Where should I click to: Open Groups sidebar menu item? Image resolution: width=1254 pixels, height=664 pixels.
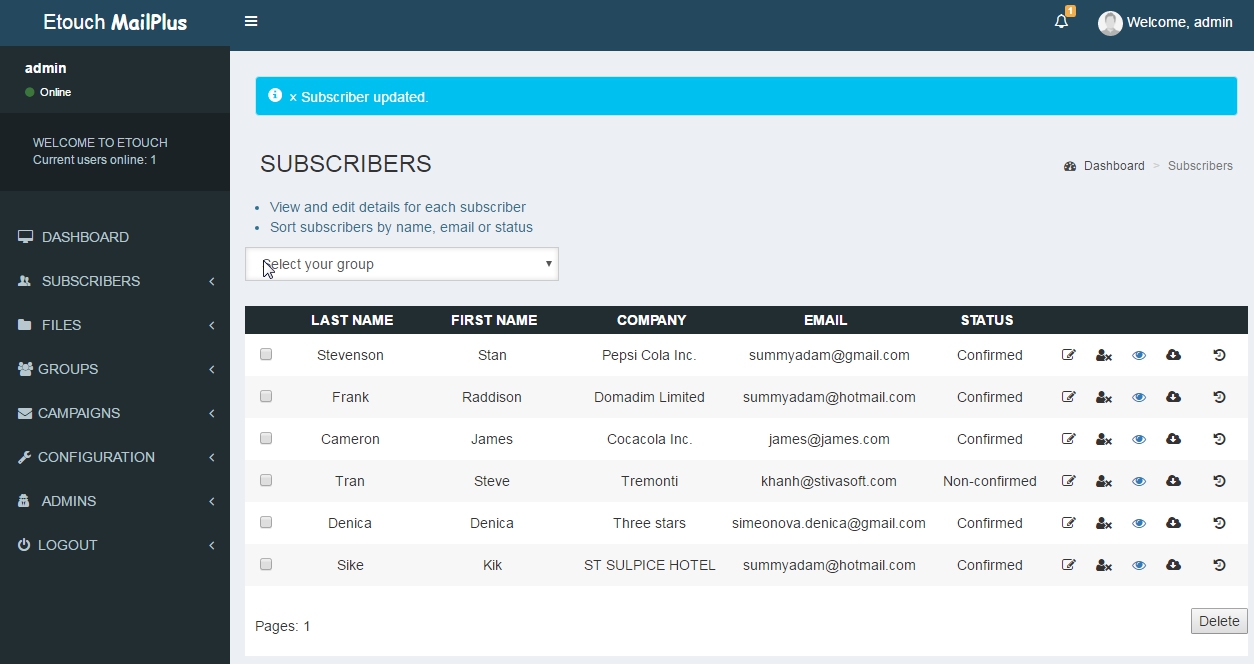click(115, 369)
